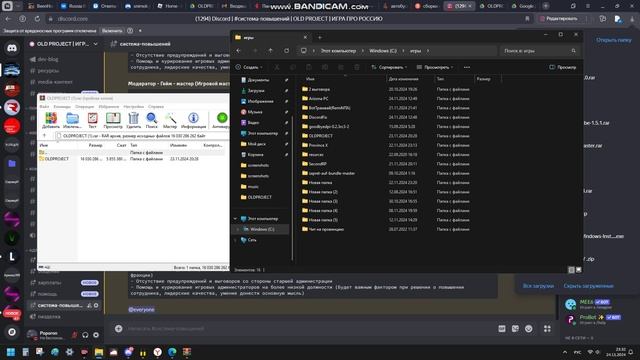Open Изображения in Explorer sidebar
This screenshot has height=360, width=640.
click(x=260, y=101)
